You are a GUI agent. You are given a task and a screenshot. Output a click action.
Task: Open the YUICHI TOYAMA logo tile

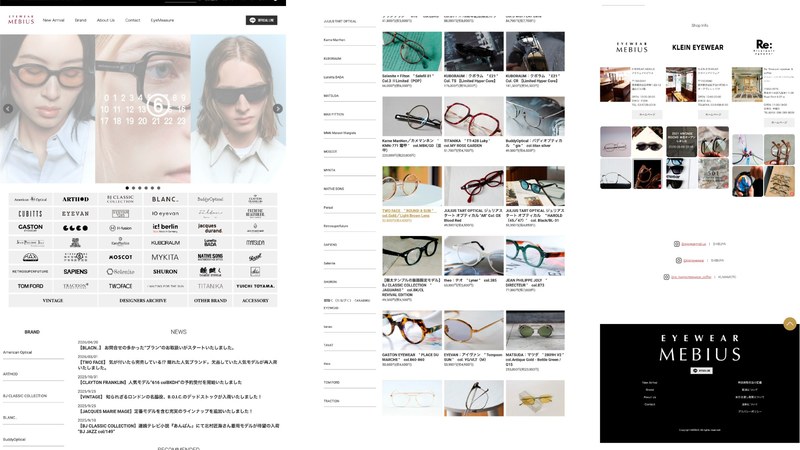[255, 286]
